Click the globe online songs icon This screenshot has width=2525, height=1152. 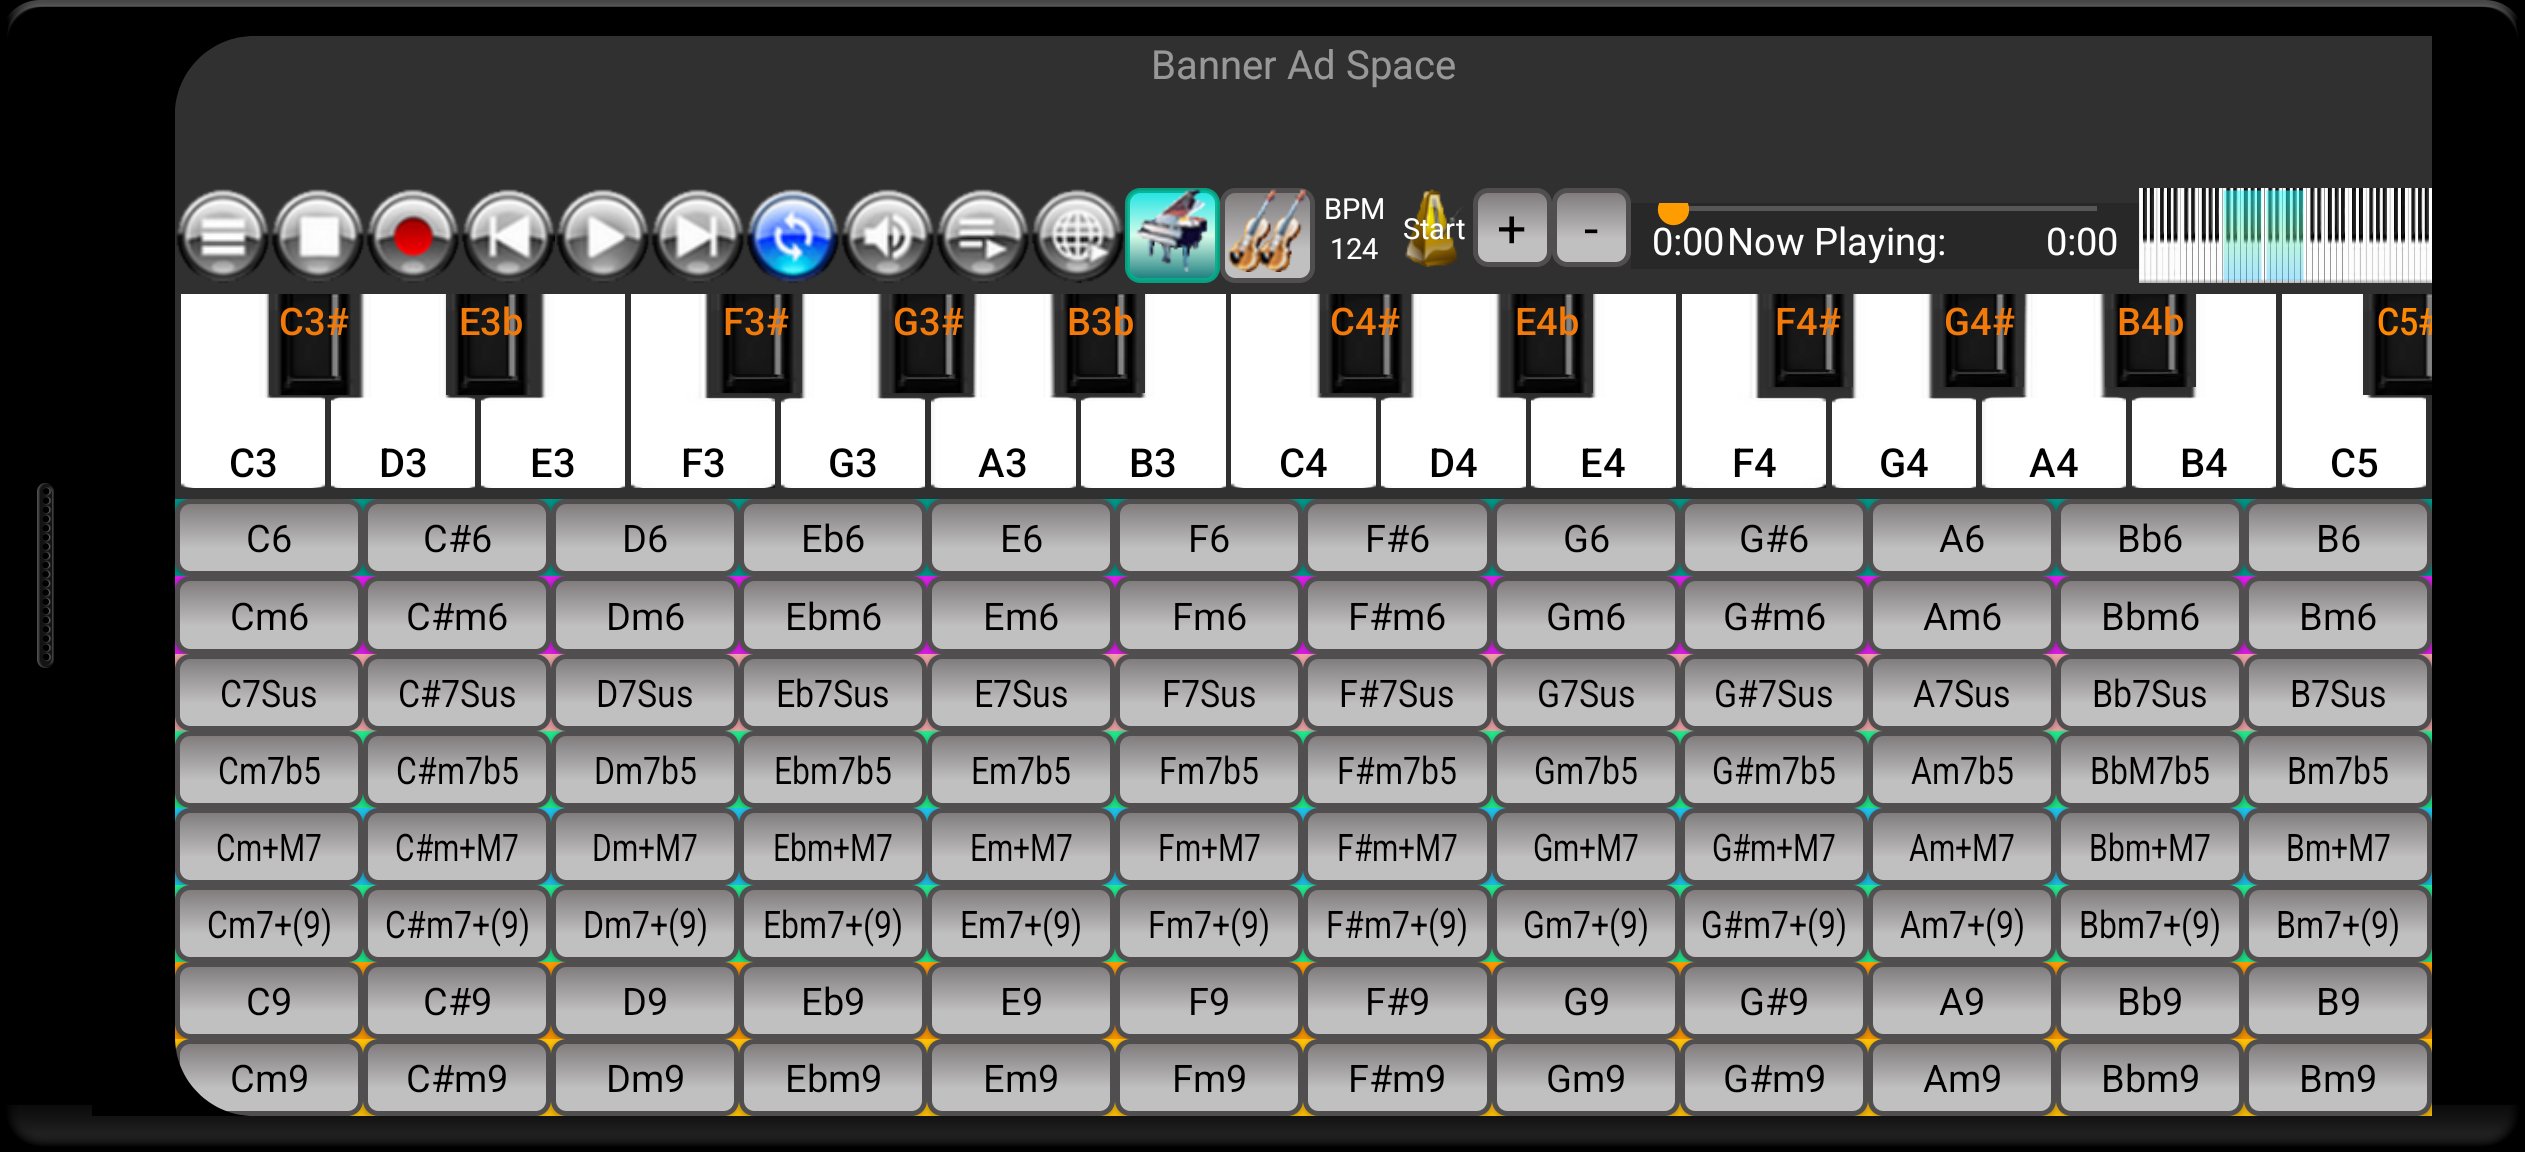tap(1077, 237)
